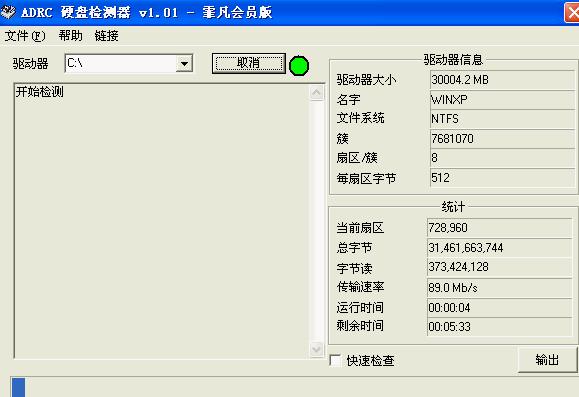Click the 7681070 cluster count value
Viewport: 579px width, 397px height.
tap(502, 139)
